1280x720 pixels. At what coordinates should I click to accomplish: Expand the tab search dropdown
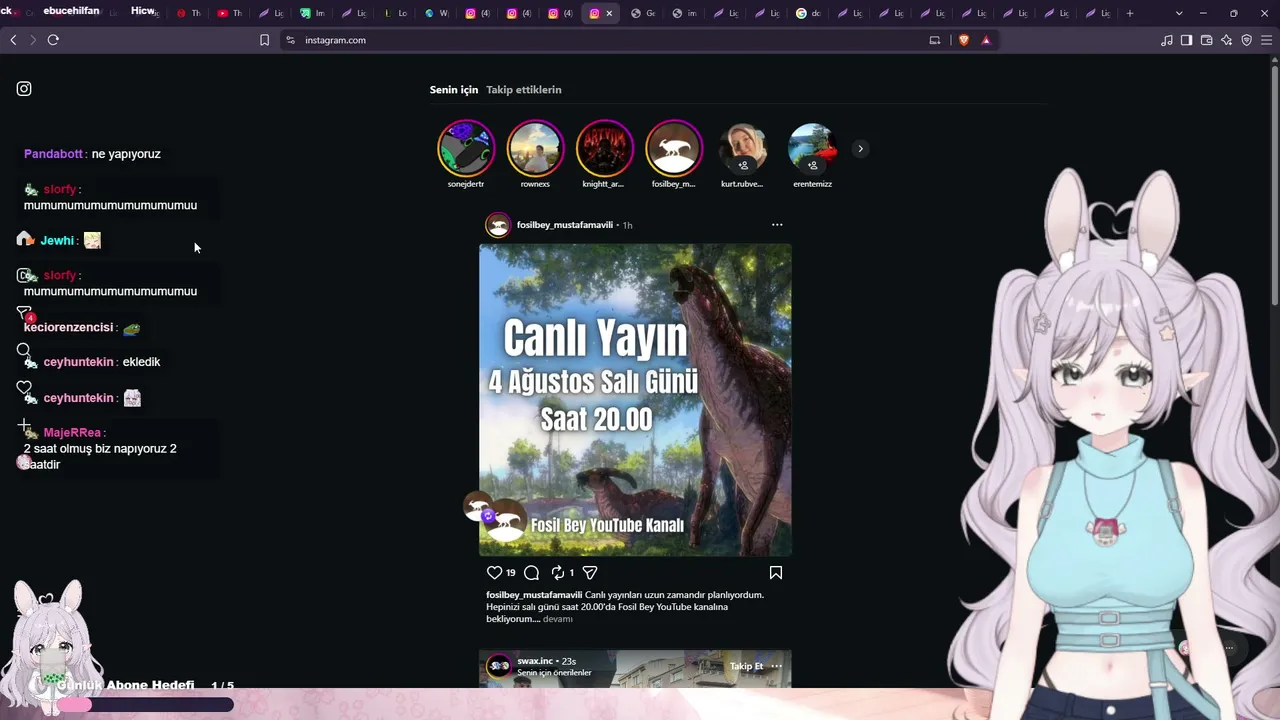pyautogui.click(x=1180, y=13)
